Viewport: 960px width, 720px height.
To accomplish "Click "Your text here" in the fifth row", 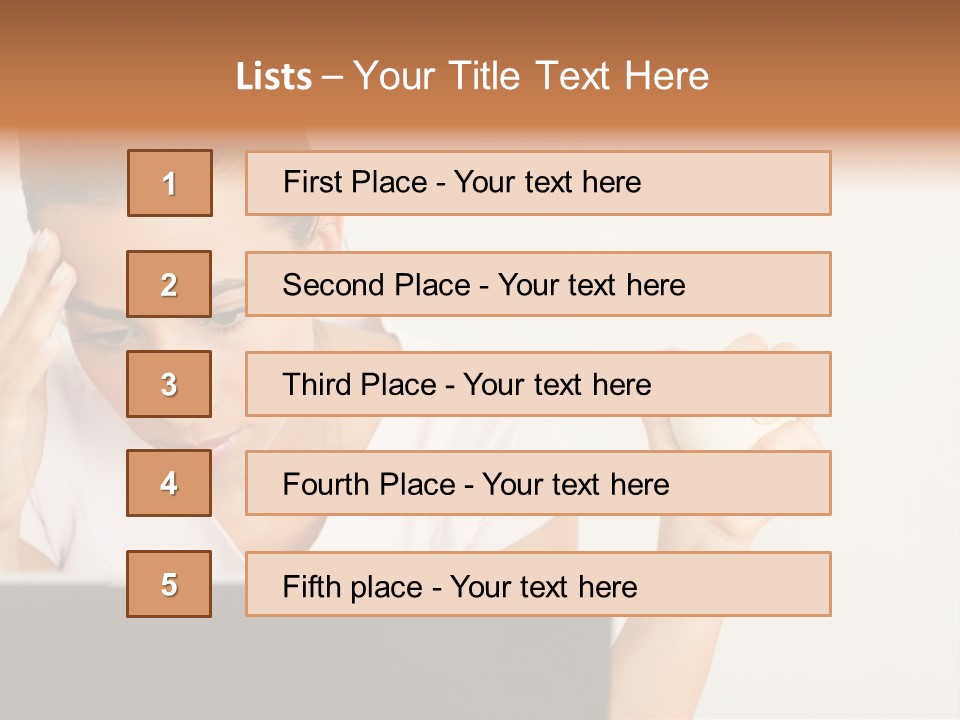I will pos(543,586).
